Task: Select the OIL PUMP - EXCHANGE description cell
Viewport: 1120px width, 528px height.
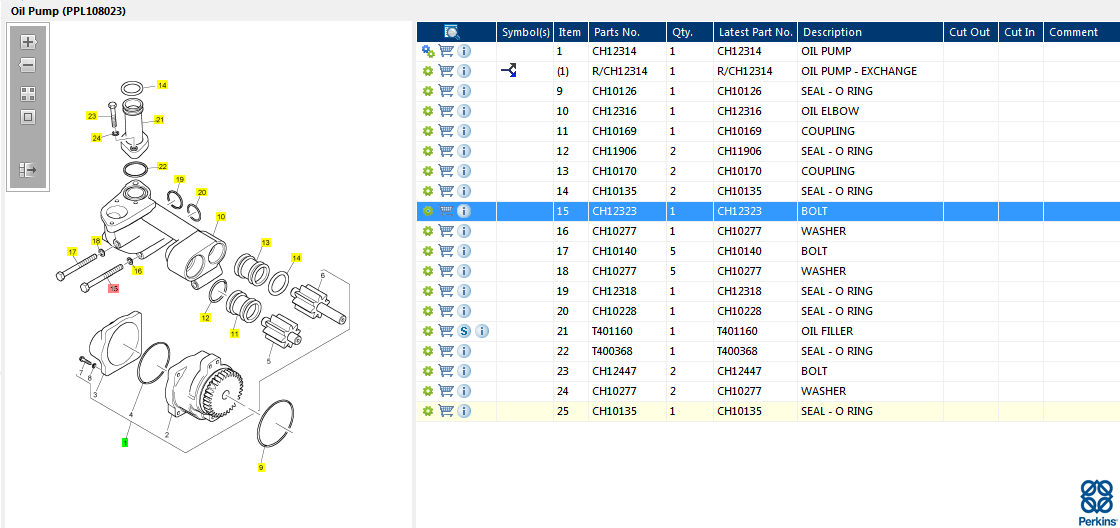Action: pos(859,71)
